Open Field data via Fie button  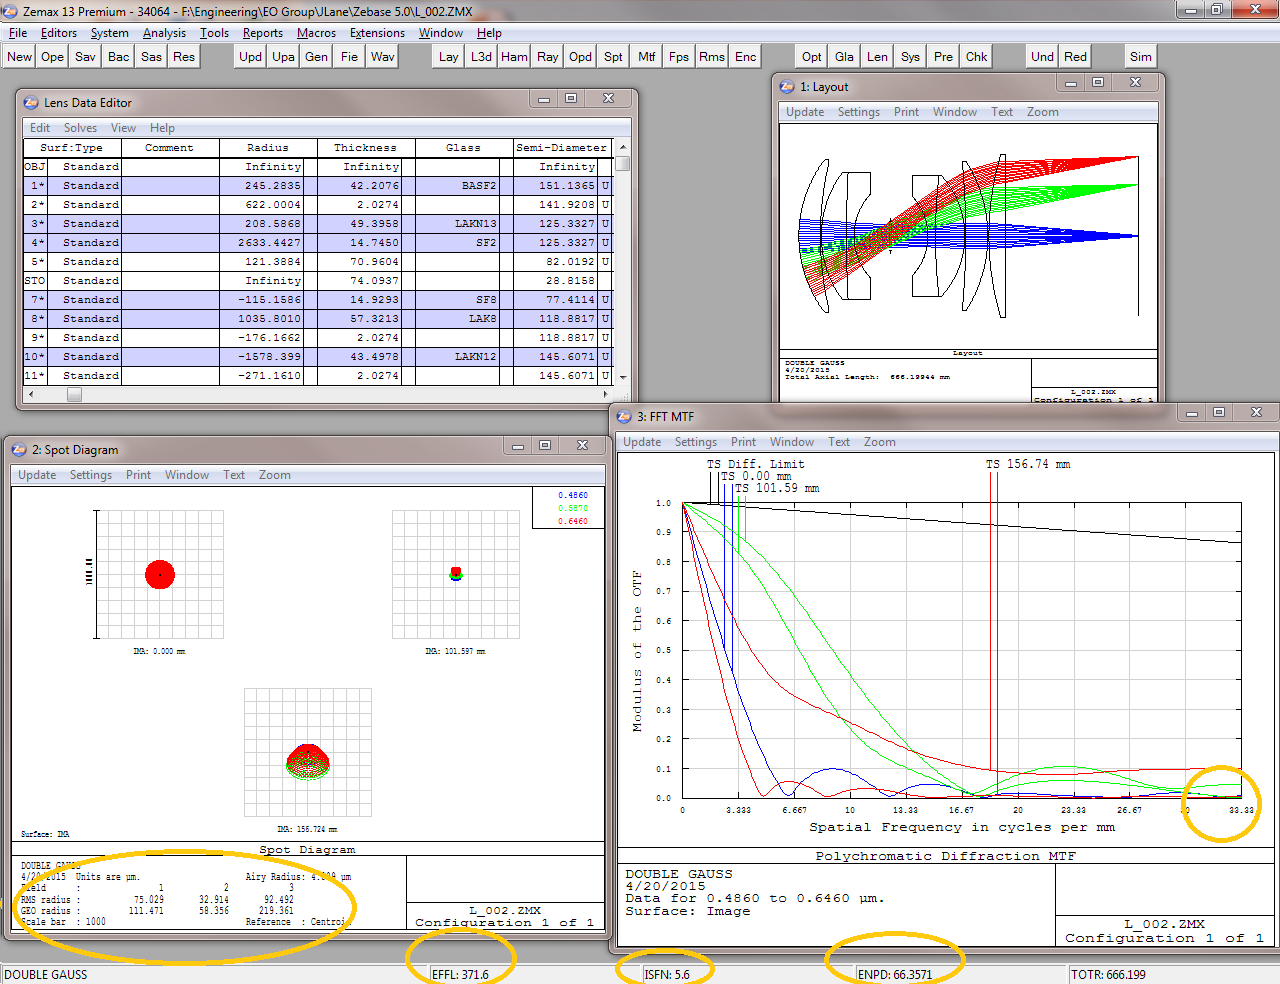click(349, 57)
